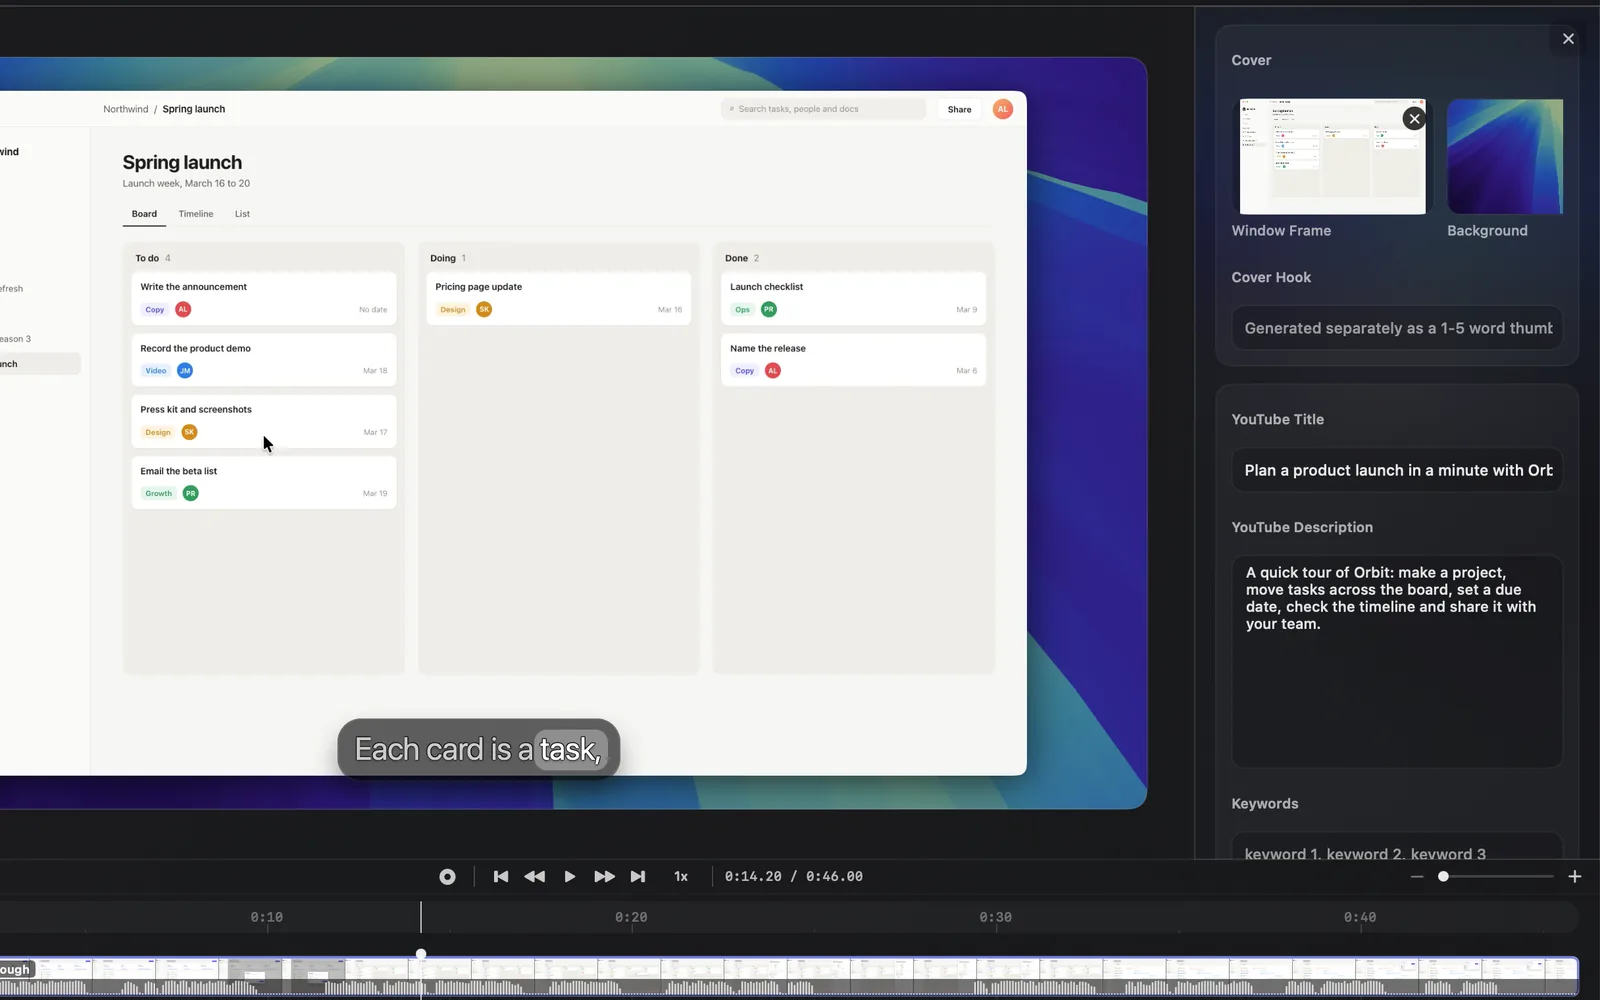Viewport: 1600px width, 1000px height.
Task: Edit the YouTube Title field
Action: click(x=1397, y=470)
